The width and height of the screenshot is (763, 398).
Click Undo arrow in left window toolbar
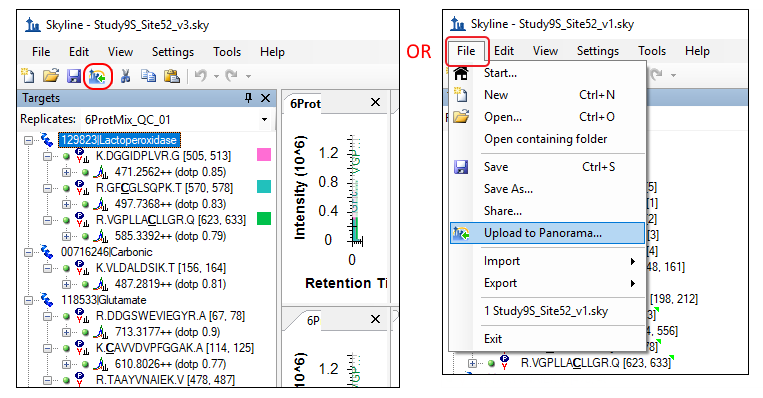(x=200, y=75)
